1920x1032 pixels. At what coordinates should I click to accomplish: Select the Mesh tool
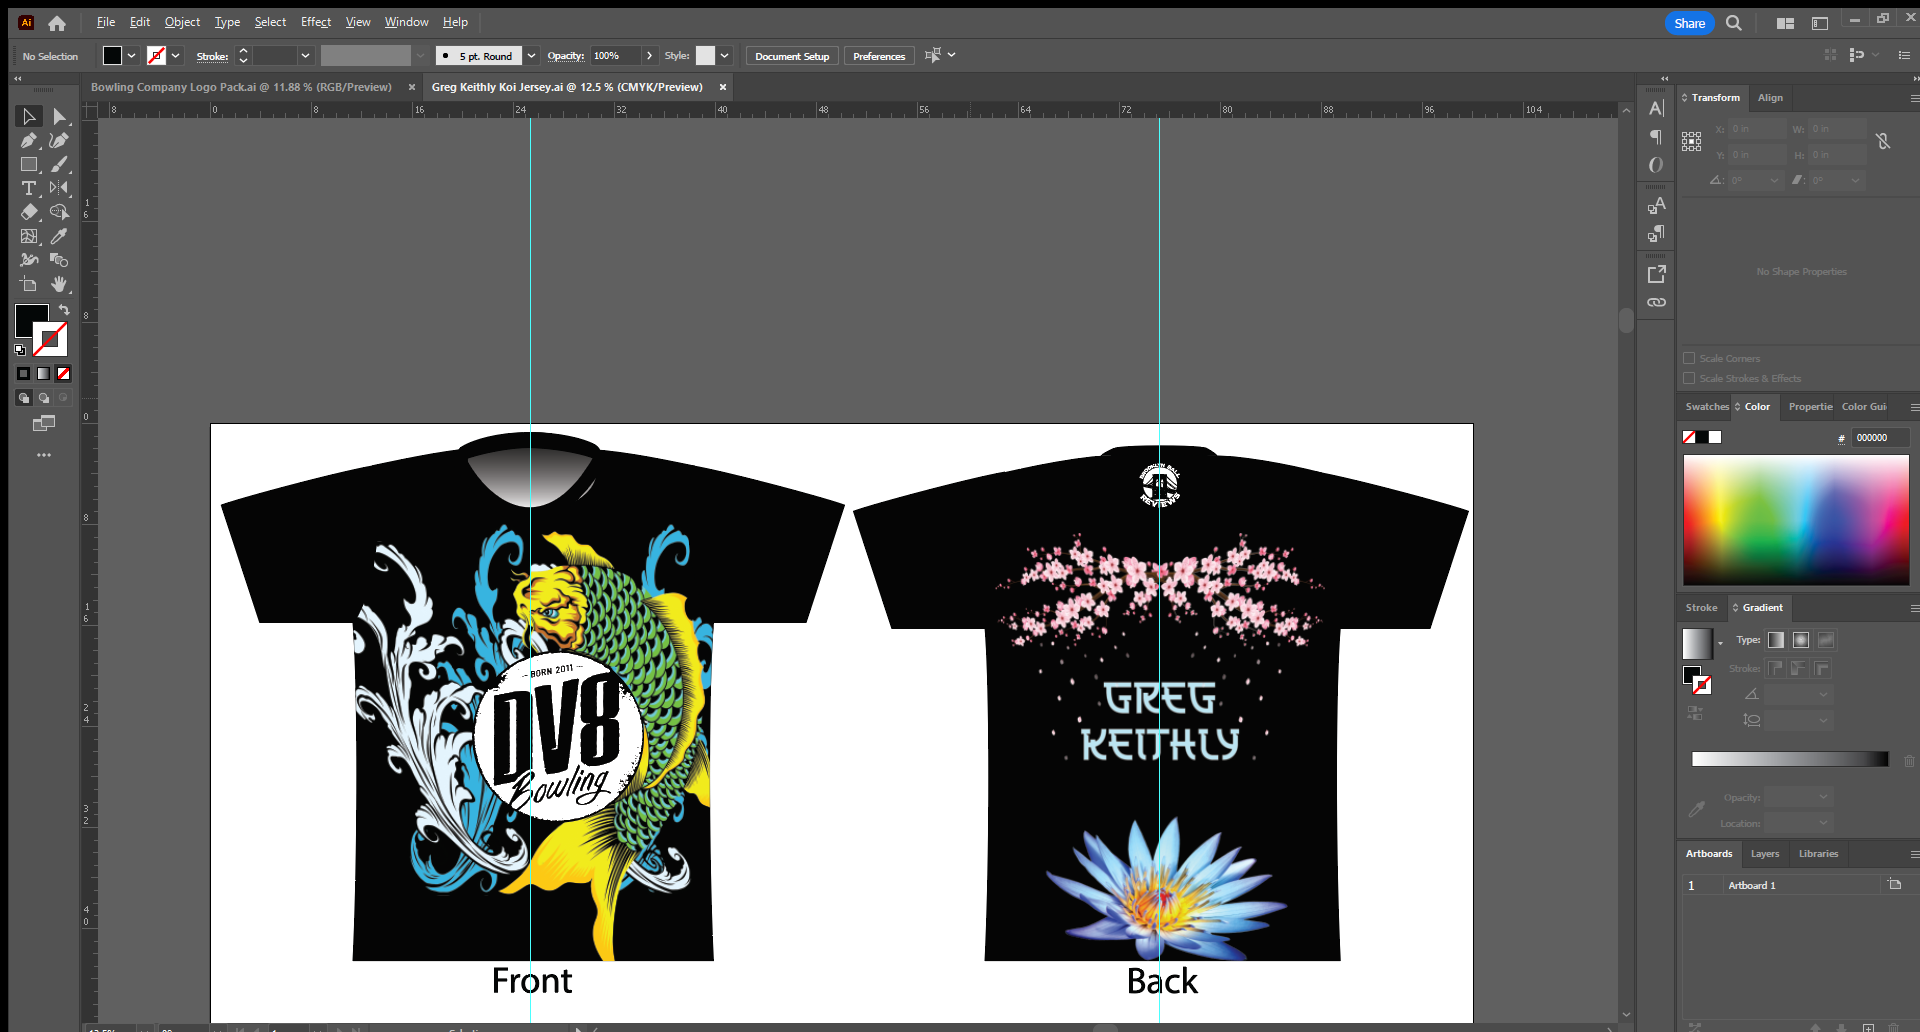click(29, 236)
